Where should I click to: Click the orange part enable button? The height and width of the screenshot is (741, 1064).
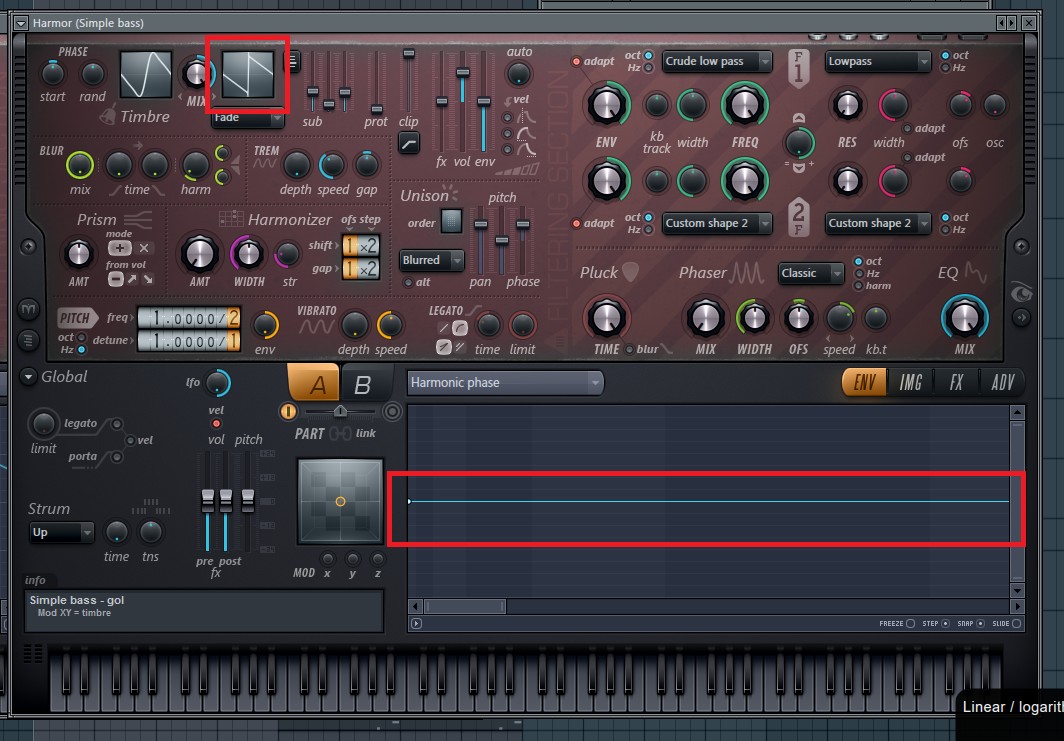click(288, 411)
